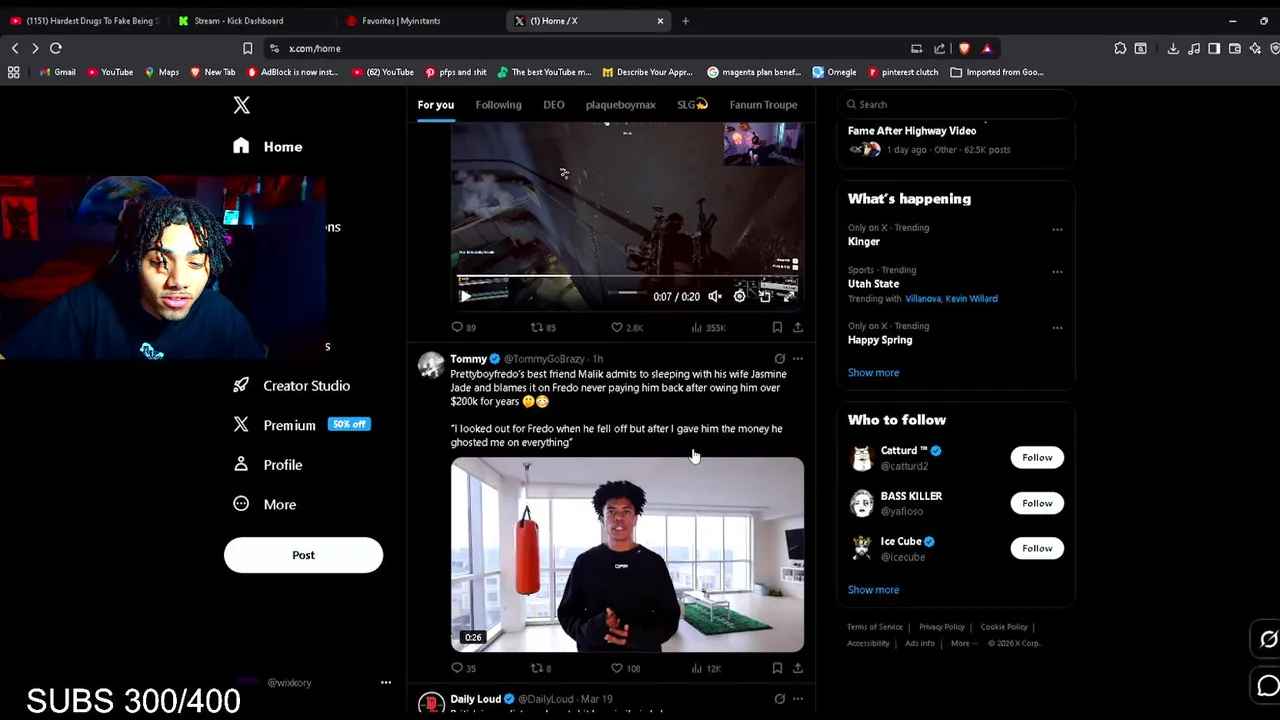Image resolution: width=1280 pixels, height=720 pixels.
Task: Open Terms of Service footer link
Action: pyautogui.click(x=875, y=627)
